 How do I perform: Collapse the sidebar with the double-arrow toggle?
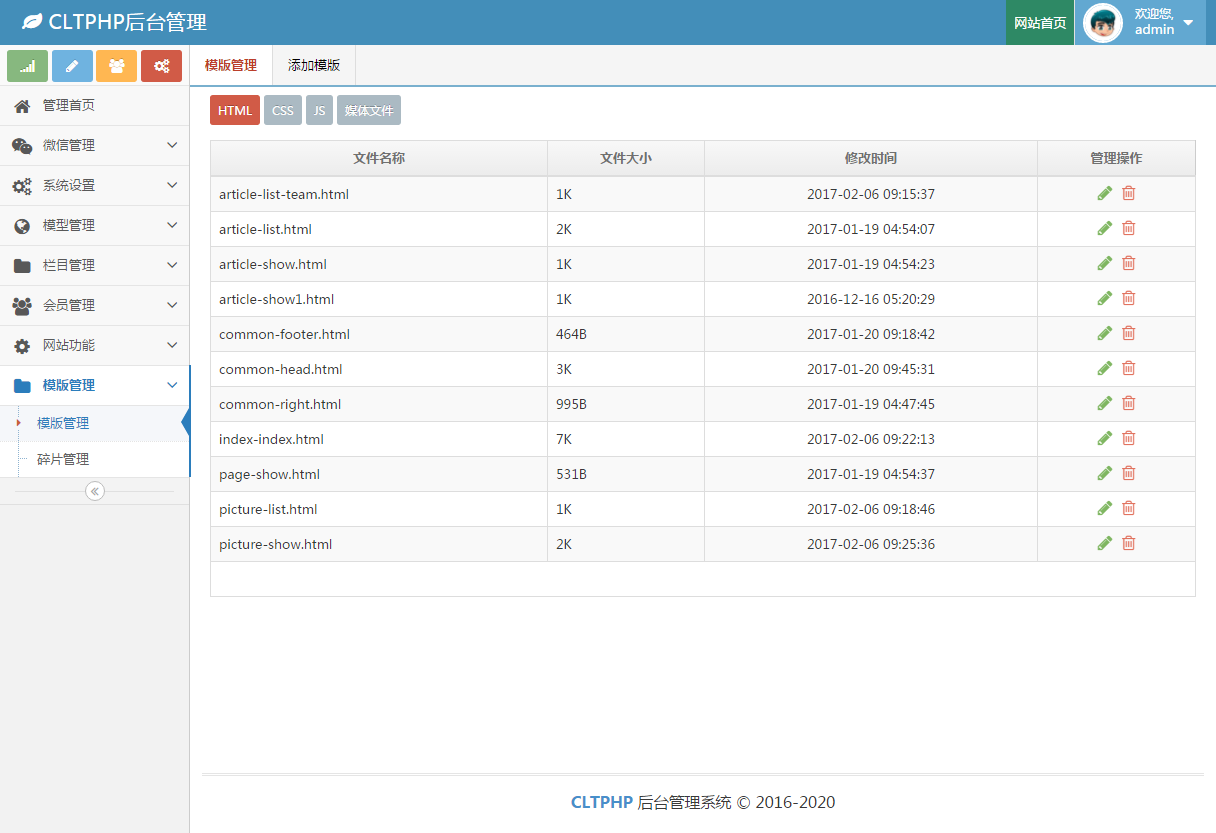95,491
